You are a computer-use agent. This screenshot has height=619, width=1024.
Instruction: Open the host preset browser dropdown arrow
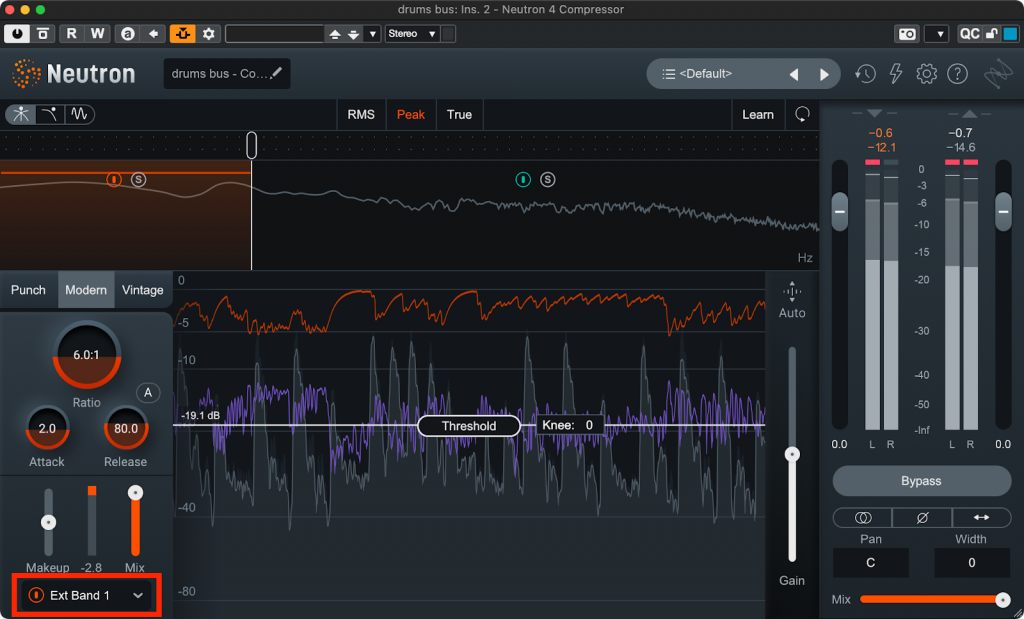tap(372, 34)
